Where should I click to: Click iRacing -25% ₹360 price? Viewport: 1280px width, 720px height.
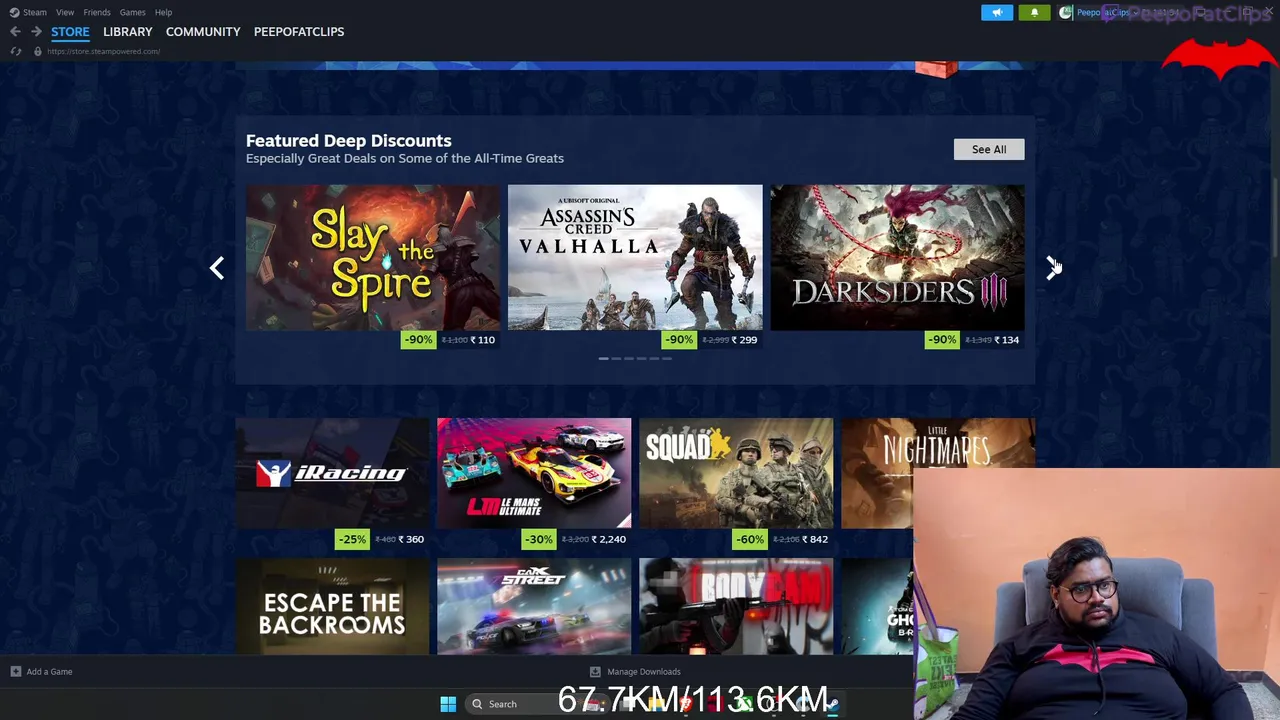tap(381, 539)
